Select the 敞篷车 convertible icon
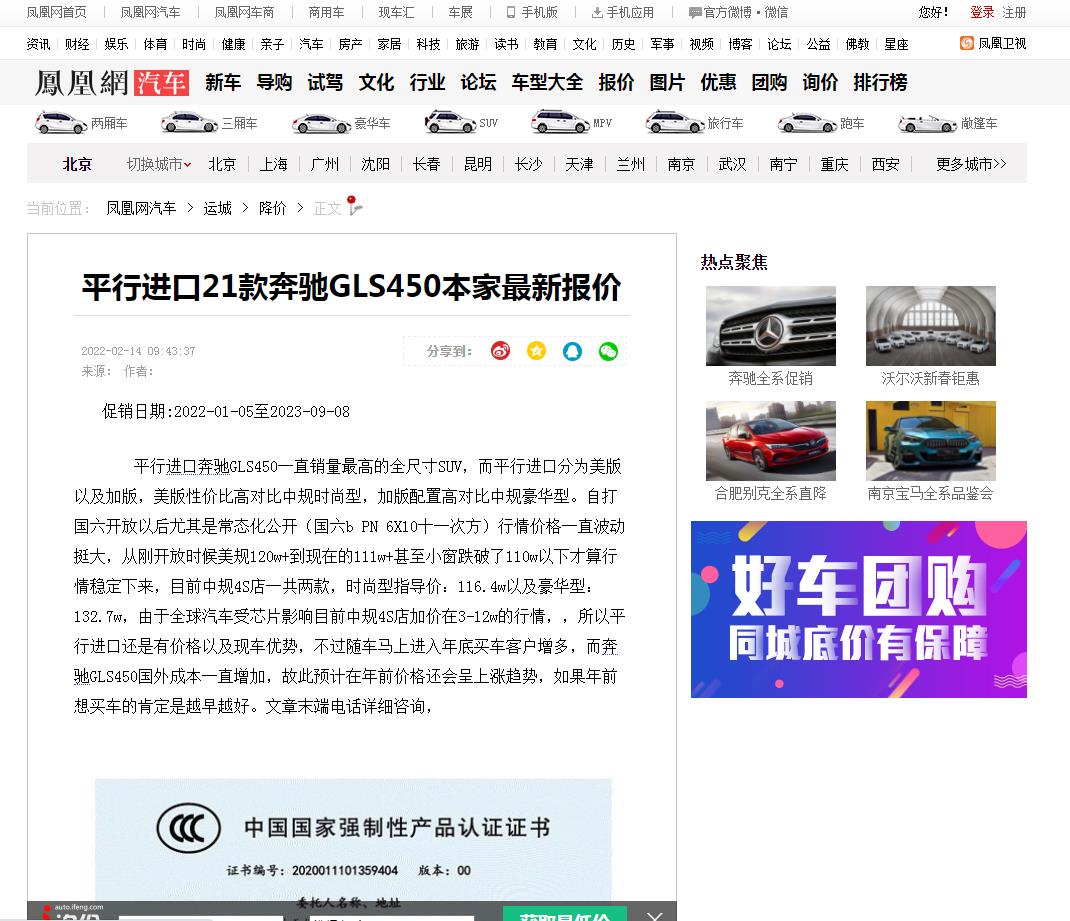Viewport: 1070px width, 921px height. click(927, 123)
